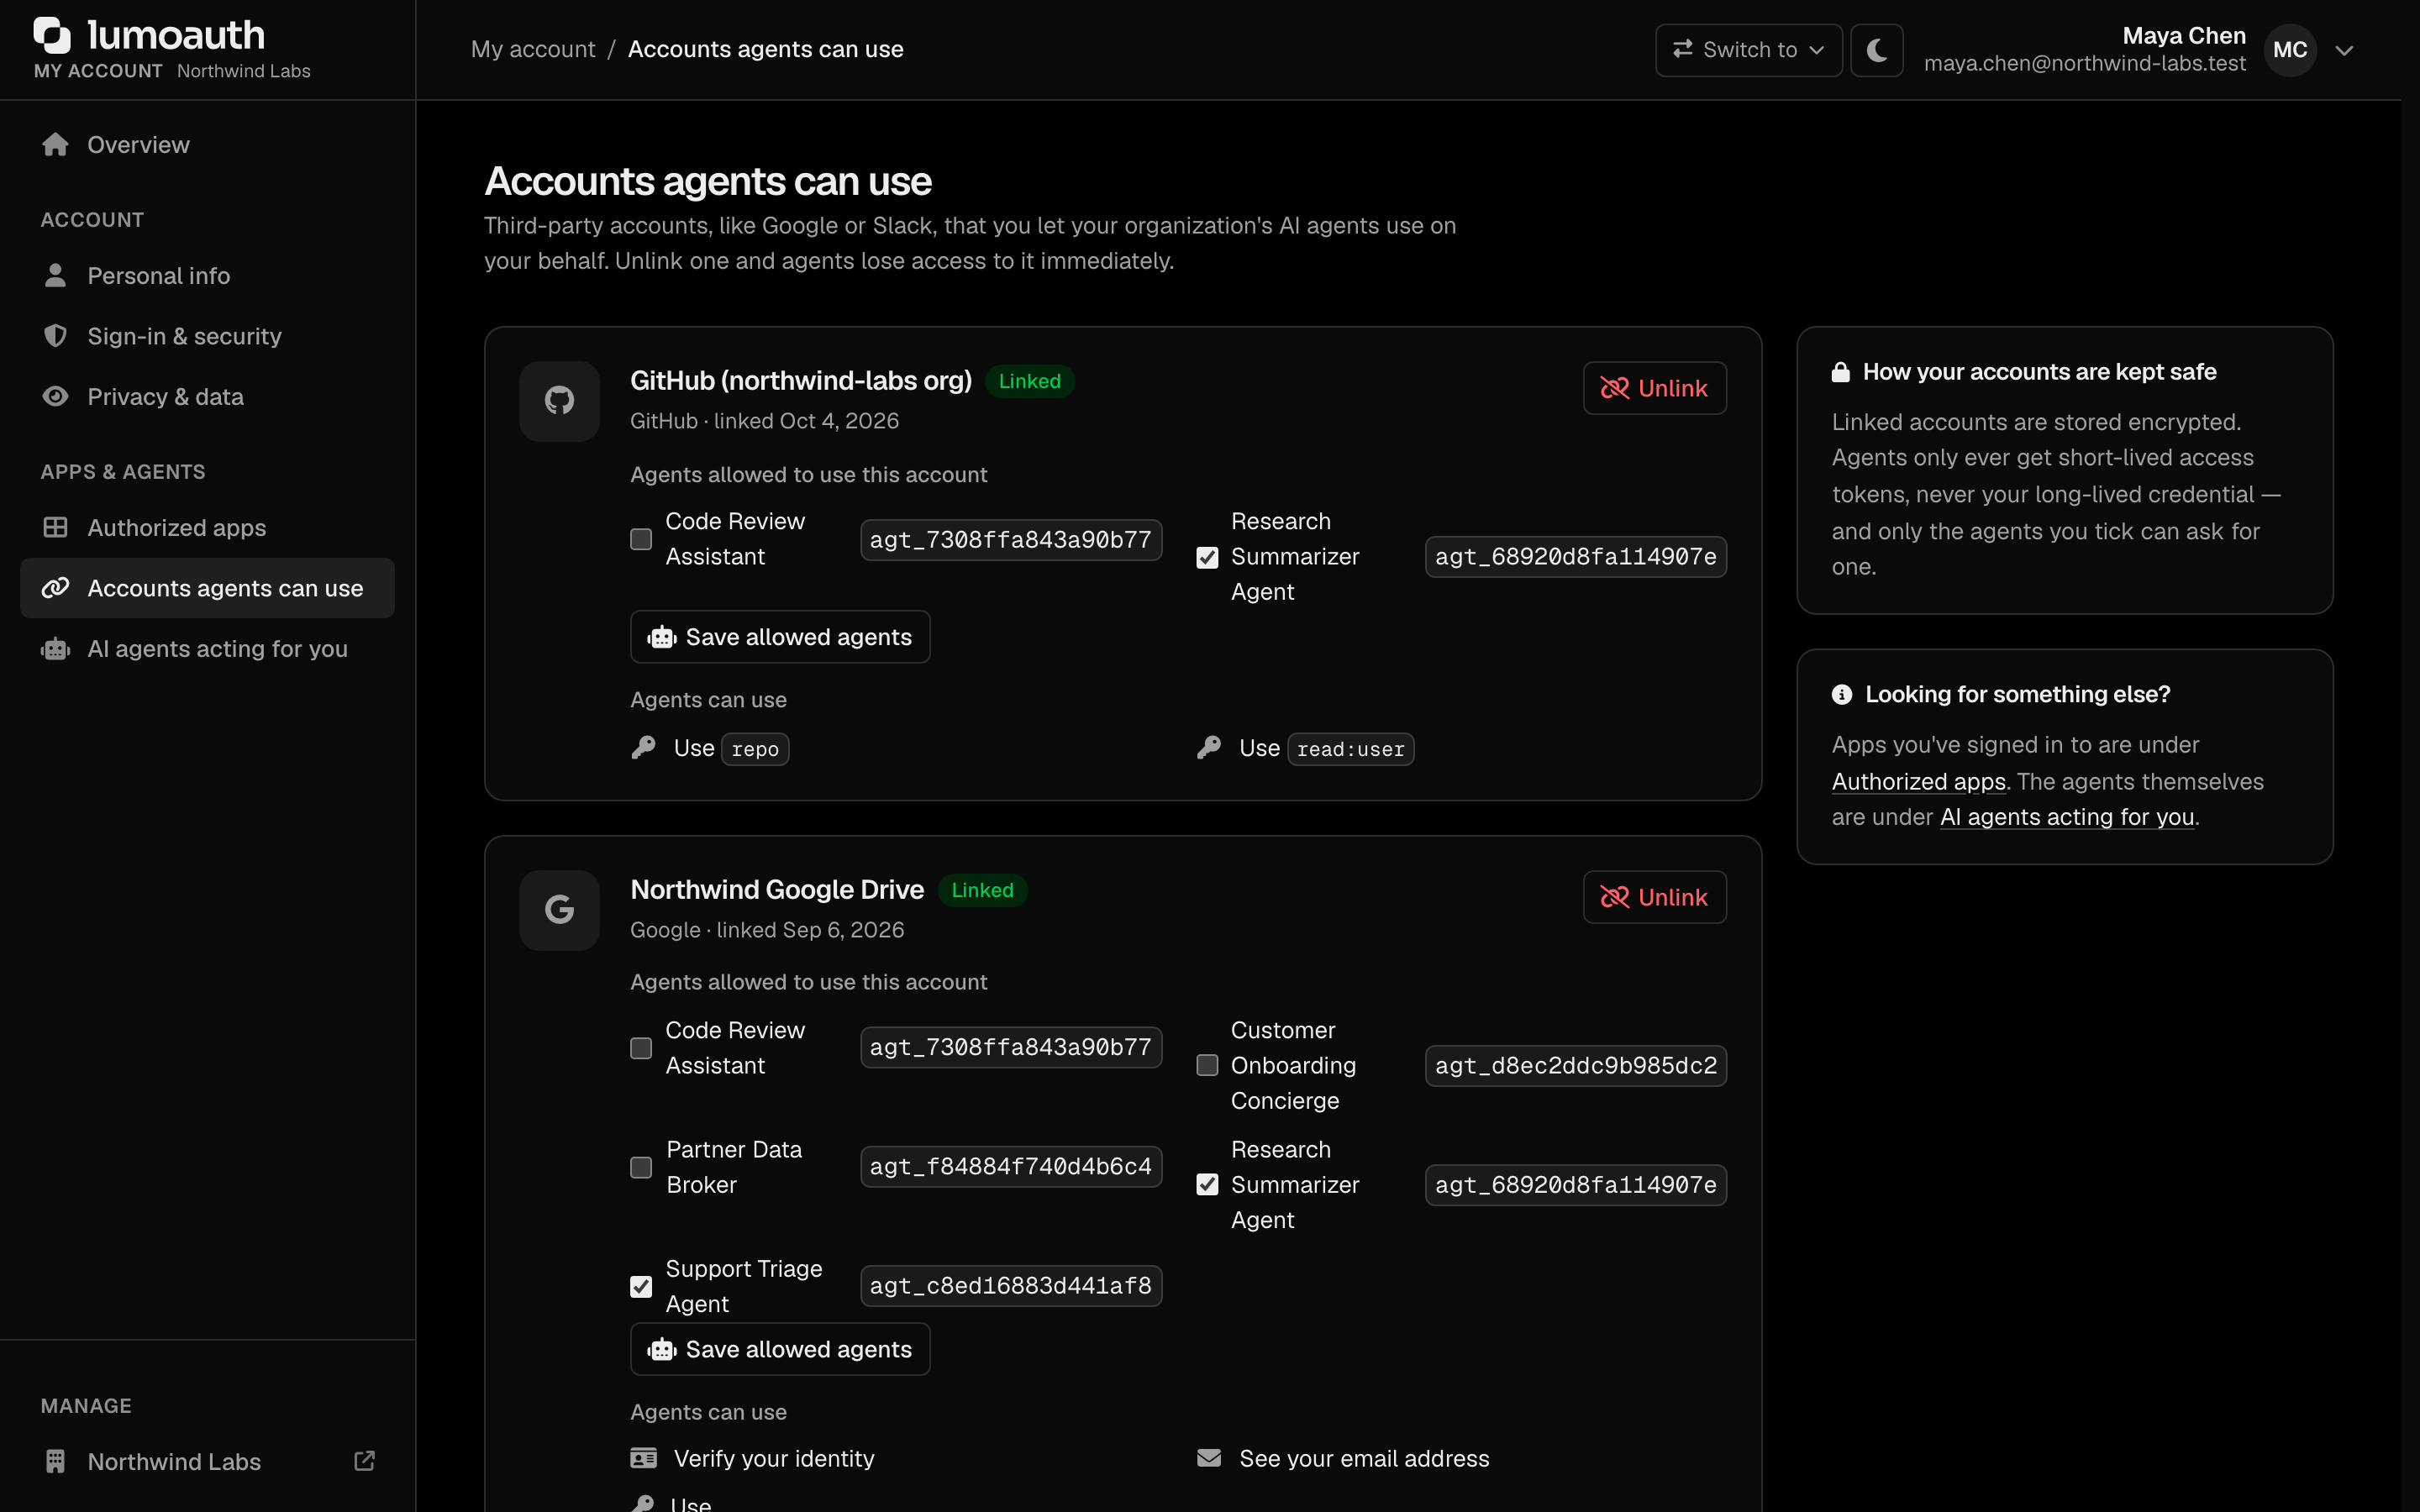This screenshot has height=1512, width=2420.
Task: Follow the AI agents acting for you link
Action: (x=2067, y=817)
